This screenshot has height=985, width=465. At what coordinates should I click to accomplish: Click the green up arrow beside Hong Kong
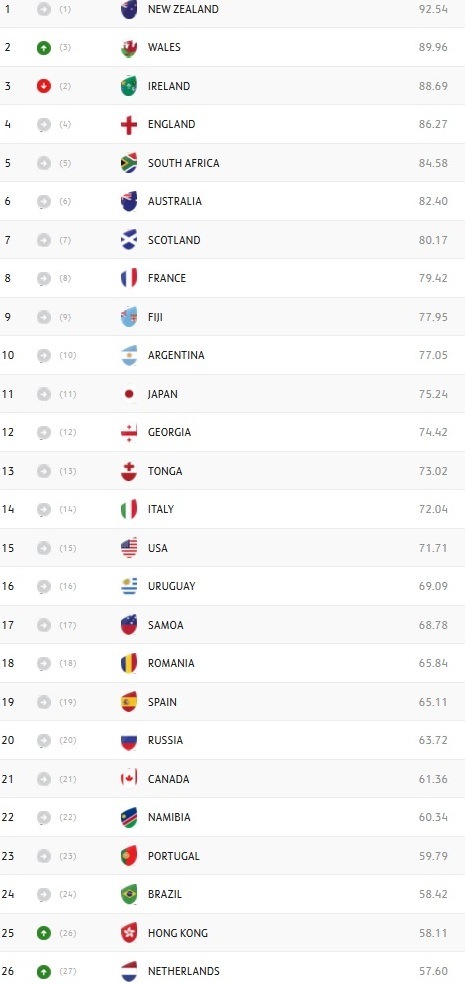click(x=43, y=933)
